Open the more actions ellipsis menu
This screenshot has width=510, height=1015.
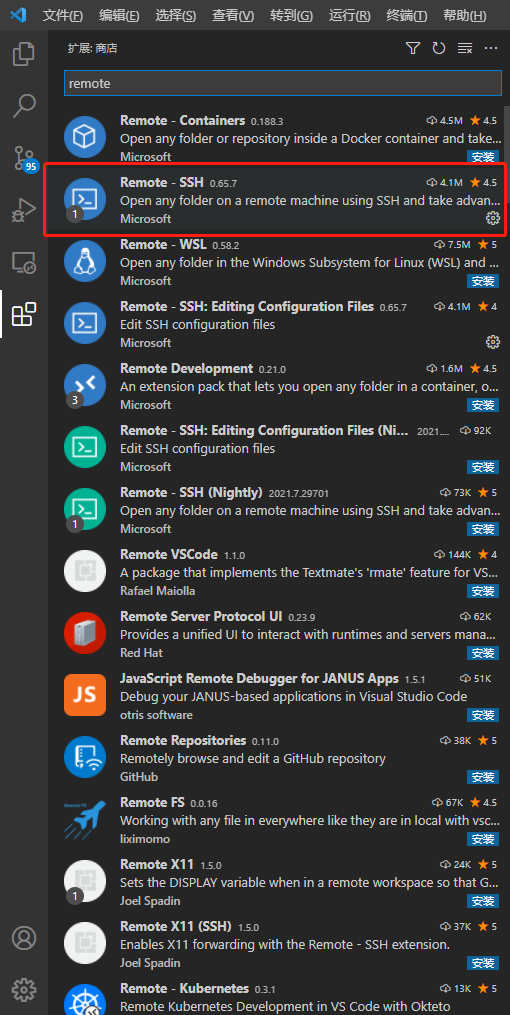coord(491,48)
